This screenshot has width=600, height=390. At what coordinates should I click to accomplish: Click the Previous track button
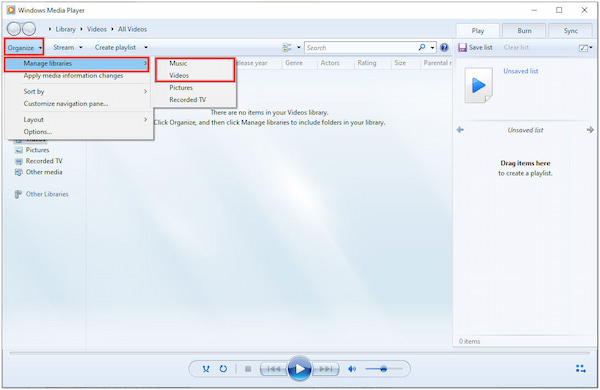(274, 369)
